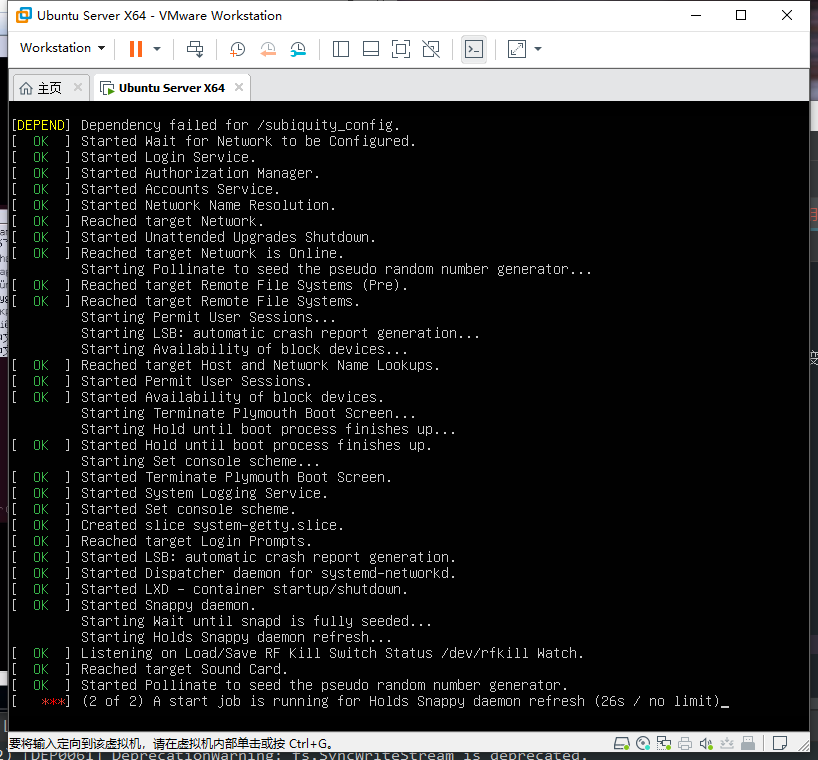Click the home icon on 主页 tab

(26, 88)
